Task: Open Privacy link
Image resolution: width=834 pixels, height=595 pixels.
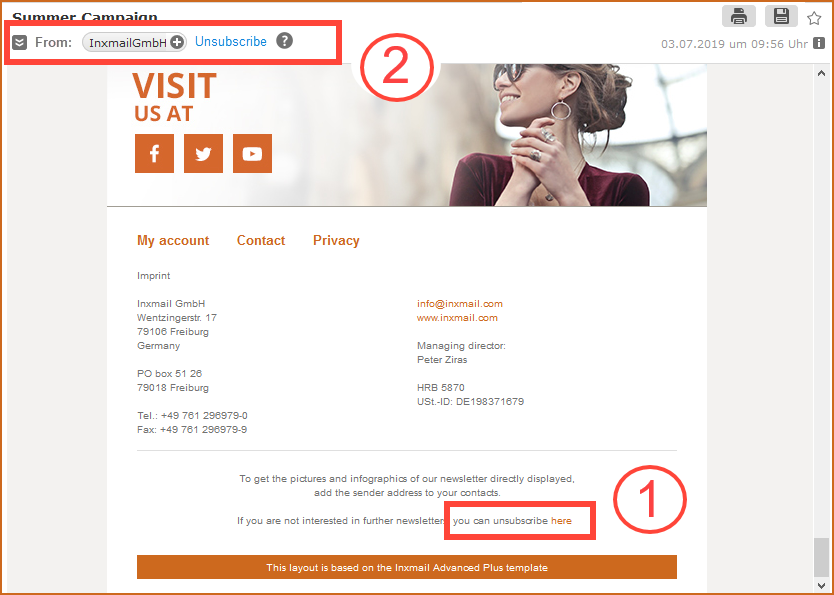Action: point(336,240)
